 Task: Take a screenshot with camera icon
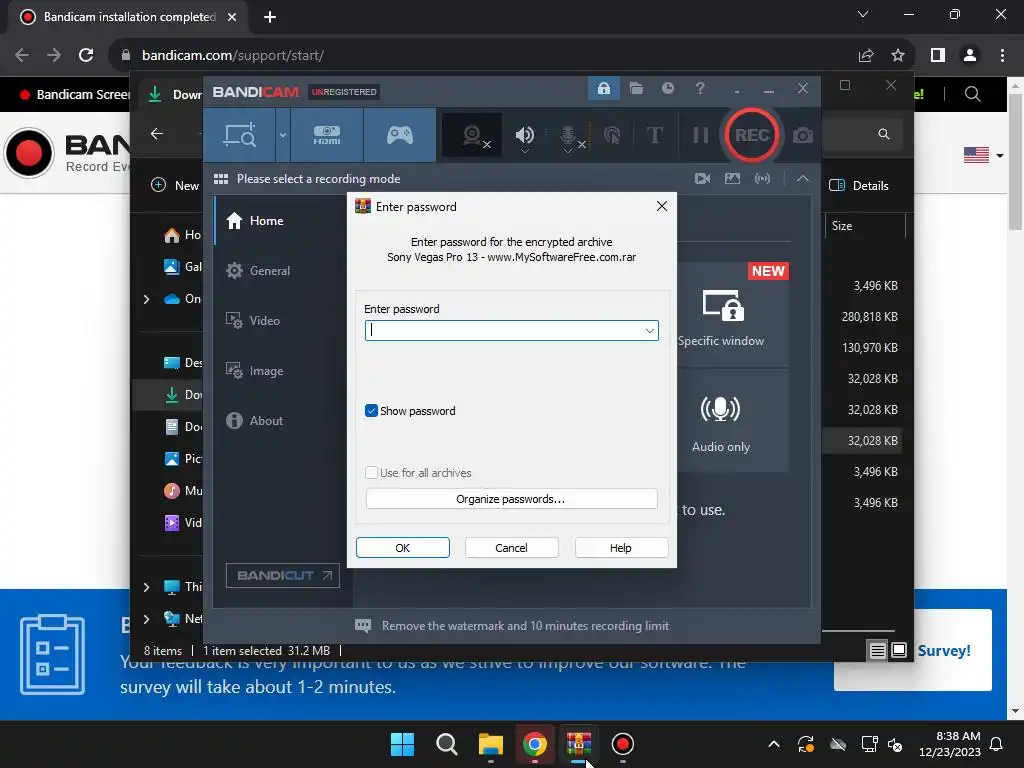(803, 135)
